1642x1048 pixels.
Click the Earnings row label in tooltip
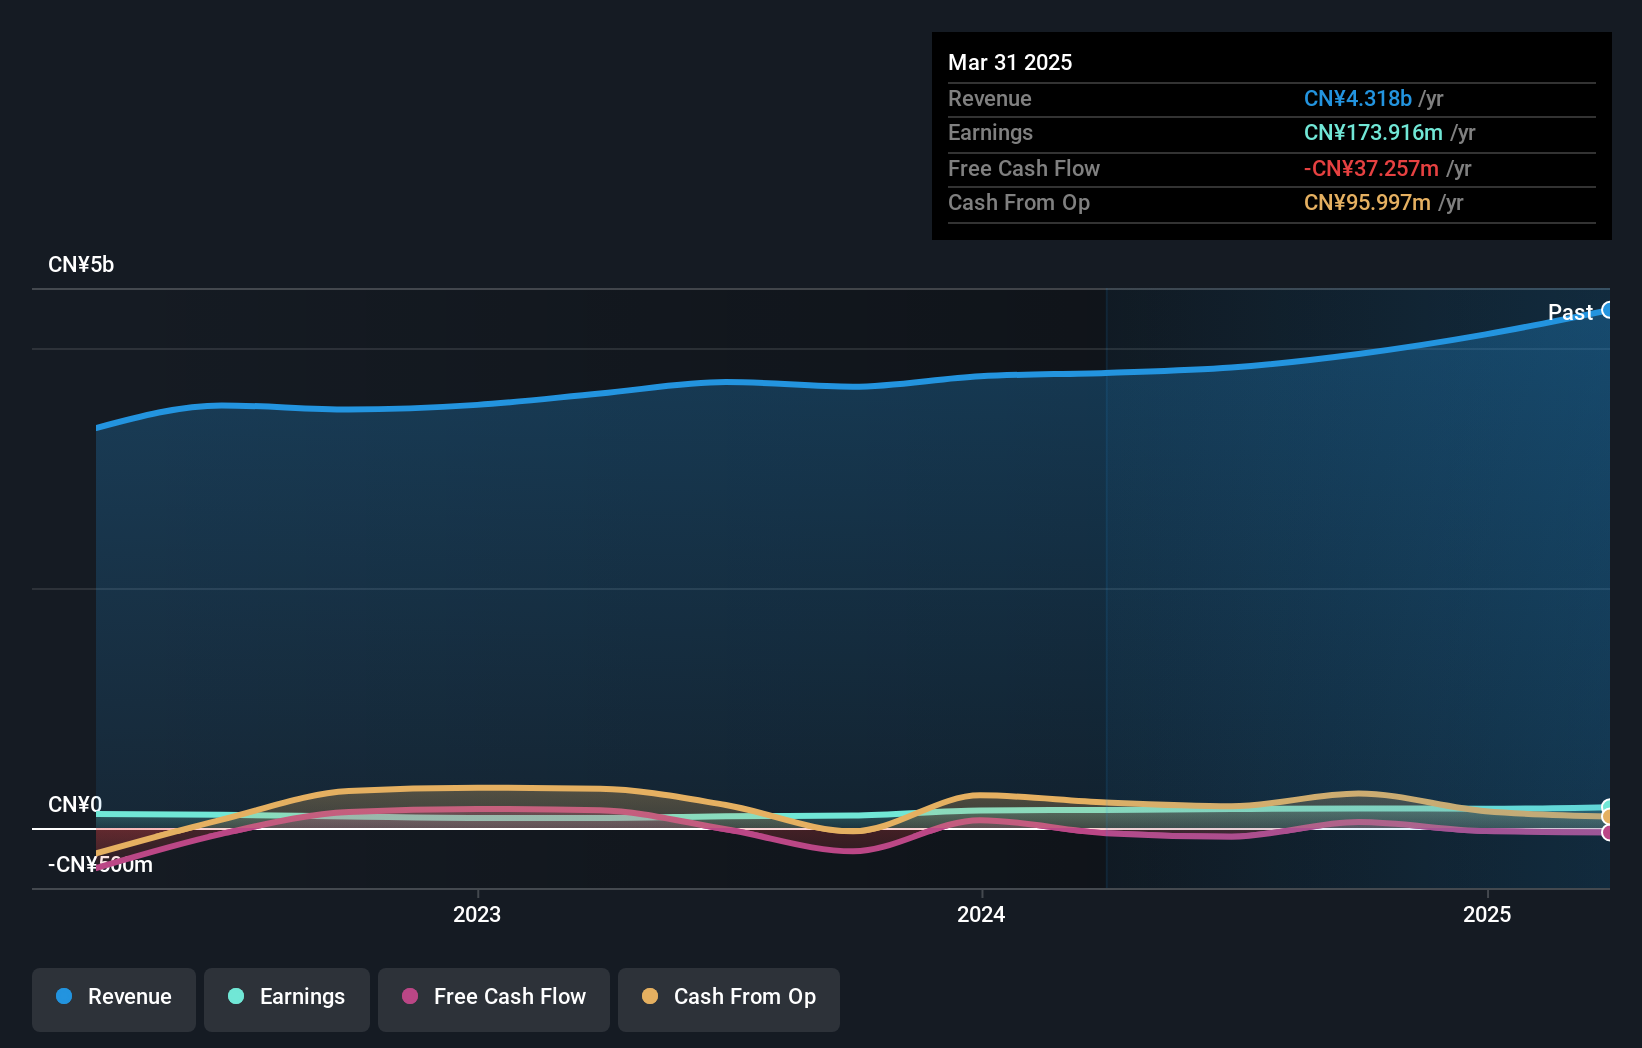coord(990,132)
